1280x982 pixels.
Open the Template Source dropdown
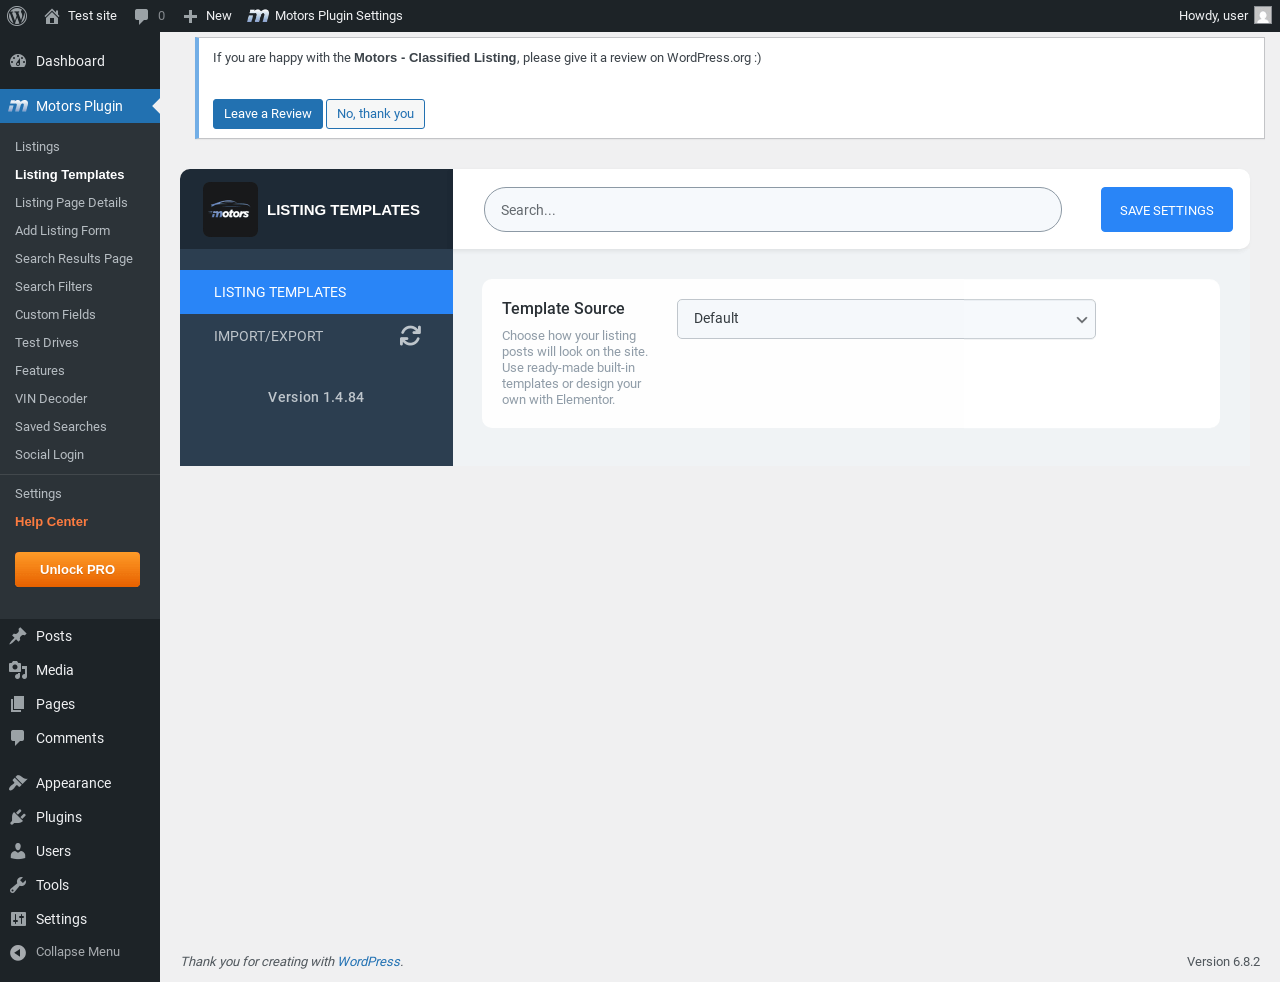886,319
